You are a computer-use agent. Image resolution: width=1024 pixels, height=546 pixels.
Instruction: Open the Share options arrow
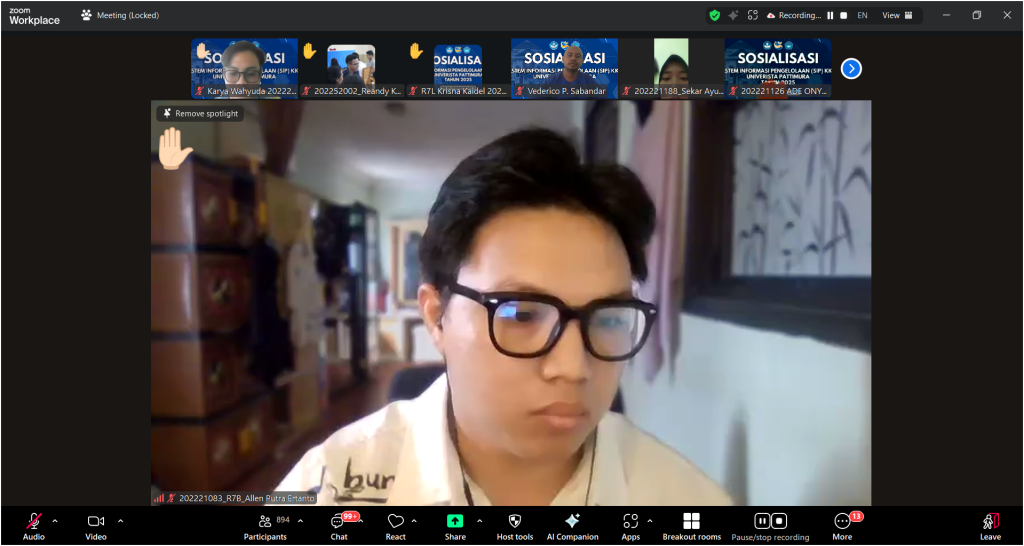click(x=479, y=520)
